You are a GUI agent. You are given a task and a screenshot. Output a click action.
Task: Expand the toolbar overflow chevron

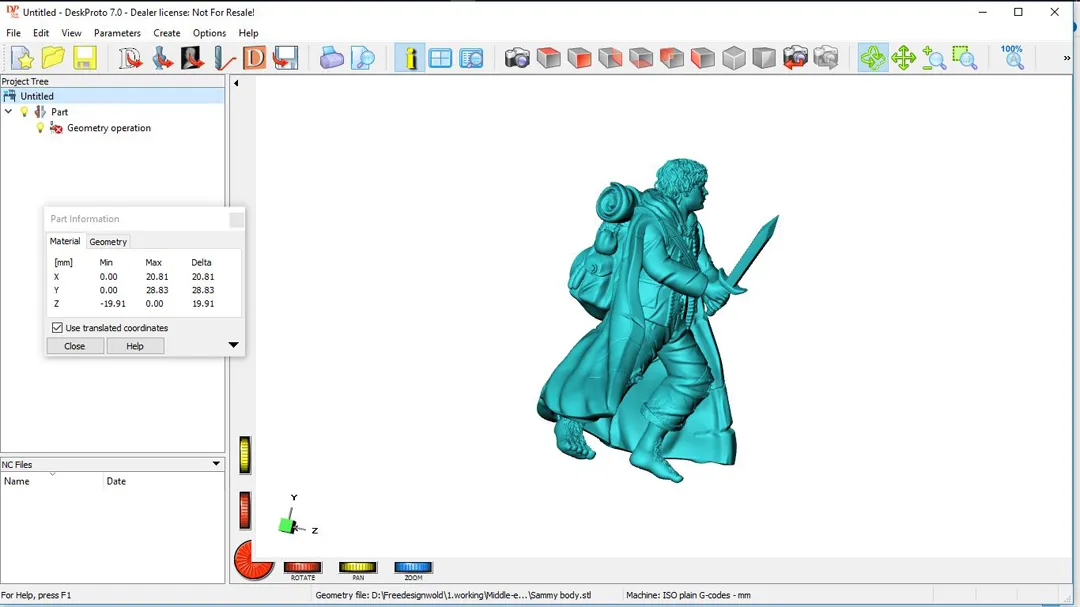pos(1067,58)
